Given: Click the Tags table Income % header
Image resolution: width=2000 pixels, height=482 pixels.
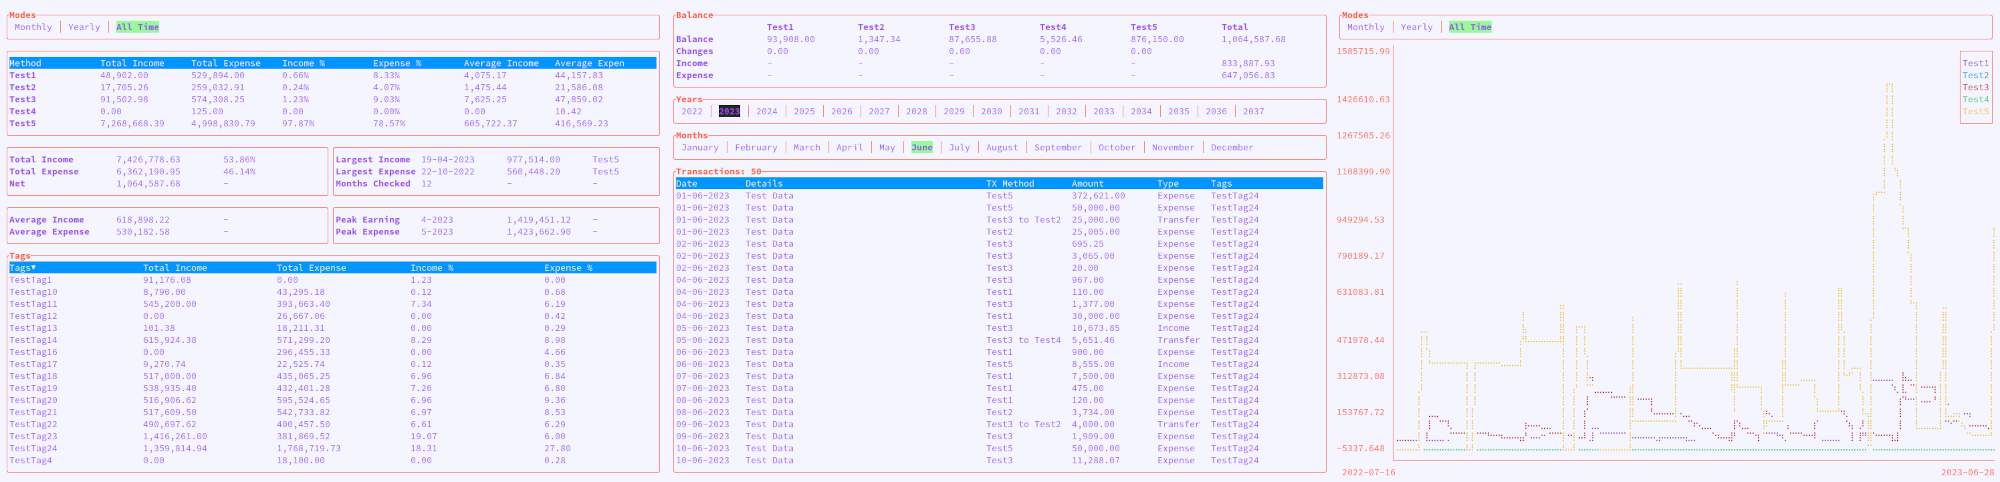Looking at the screenshot, I should click(x=432, y=268).
